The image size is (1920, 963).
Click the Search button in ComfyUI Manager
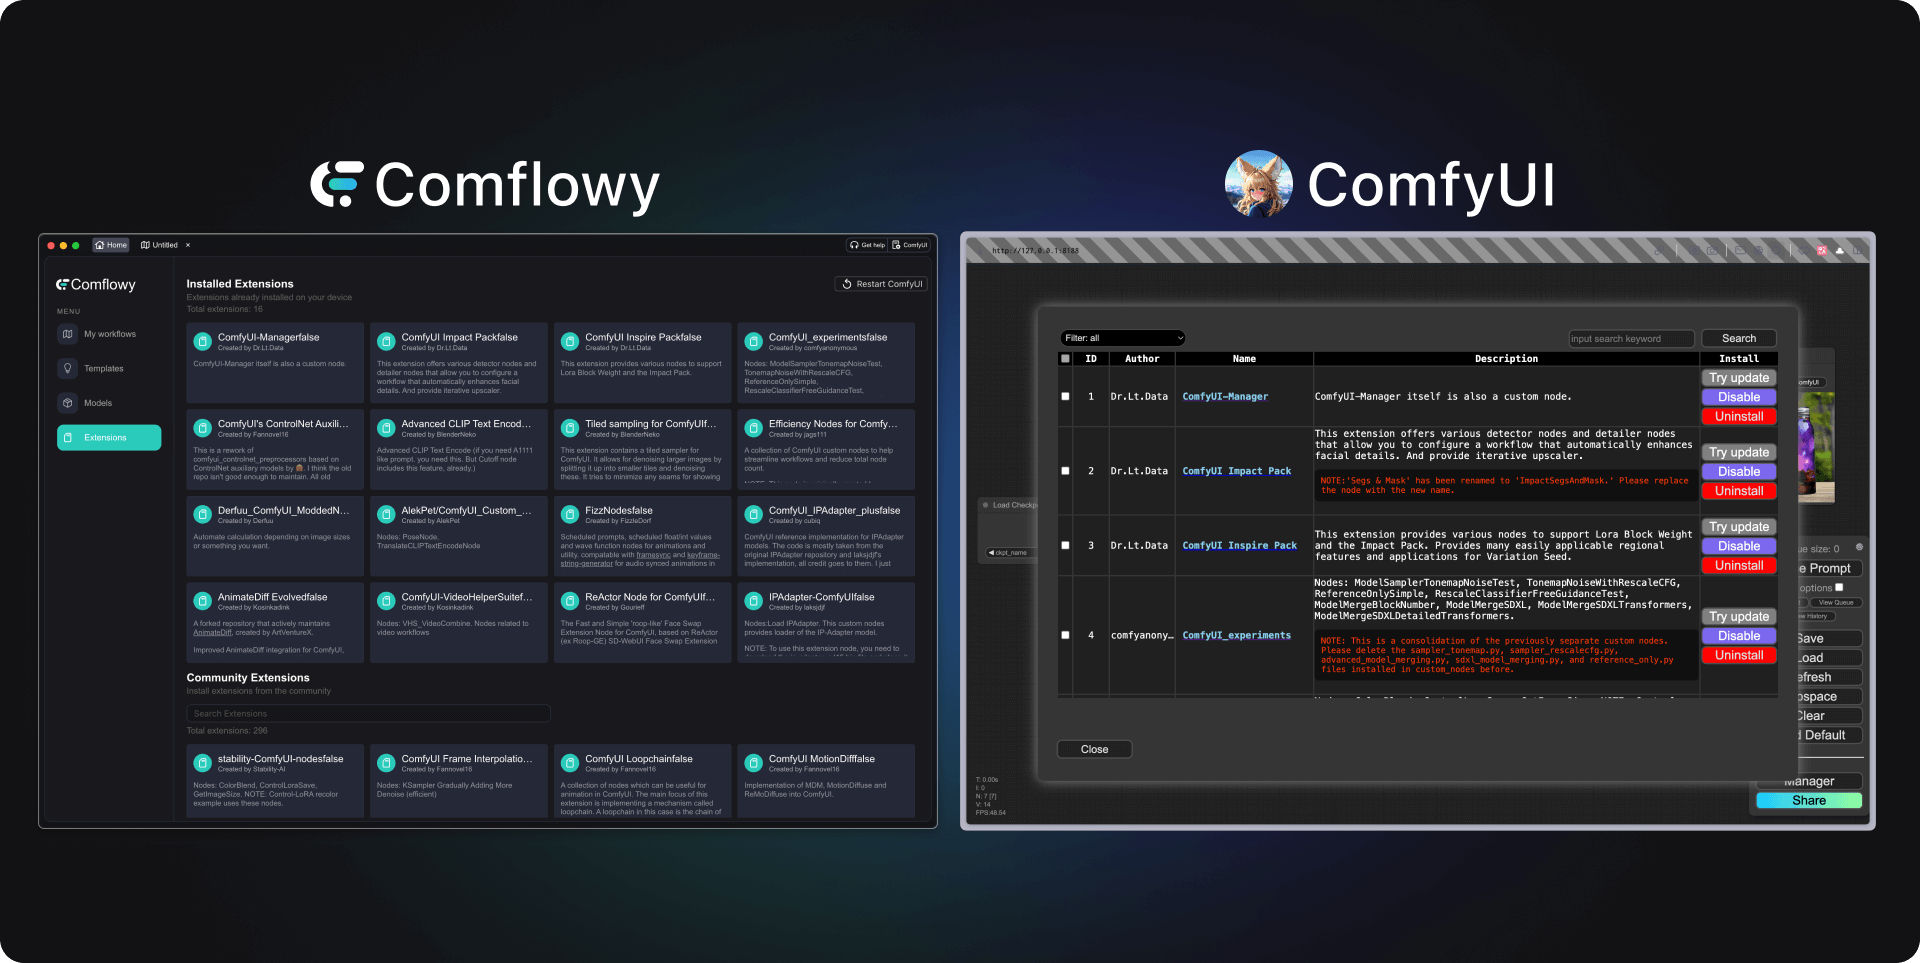point(1738,339)
